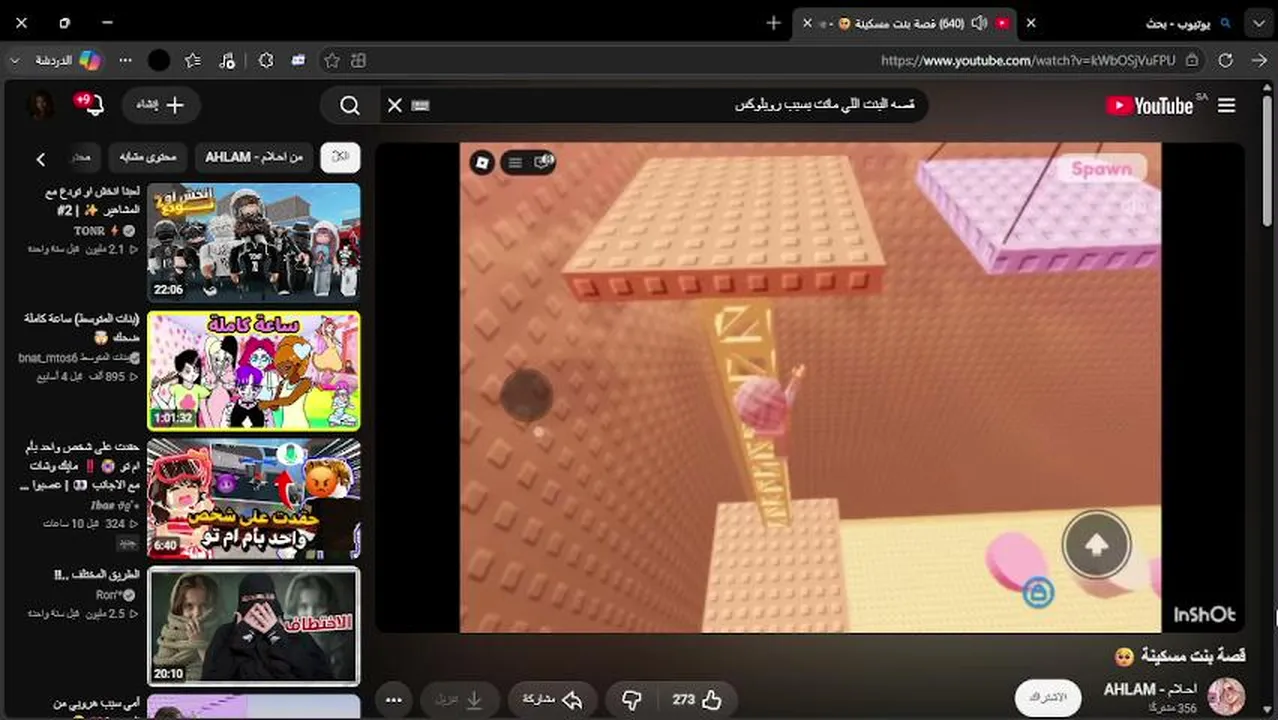Open the 1:01:32 cartoon recommended video thumbnail
The image size is (1278, 720).
coord(254,370)
